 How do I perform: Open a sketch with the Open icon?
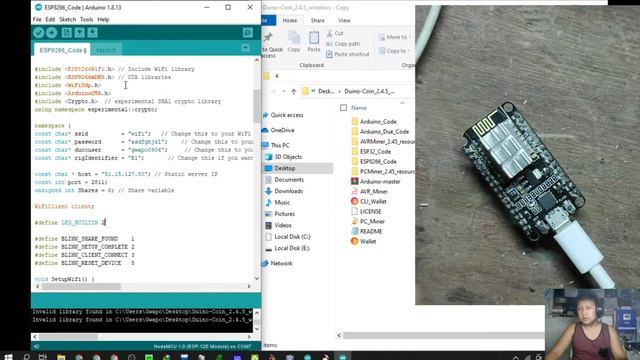coord(80,33)
